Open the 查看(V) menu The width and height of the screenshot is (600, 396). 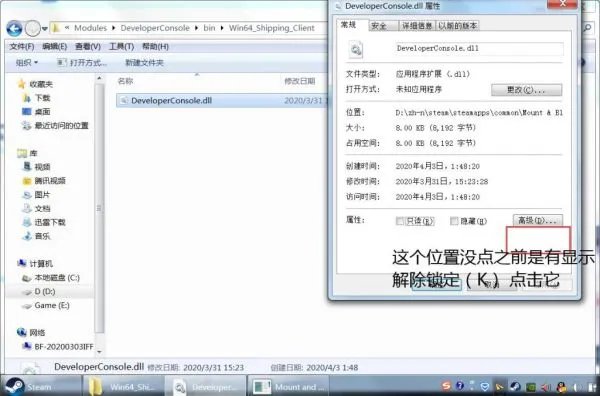coord(88,46)
